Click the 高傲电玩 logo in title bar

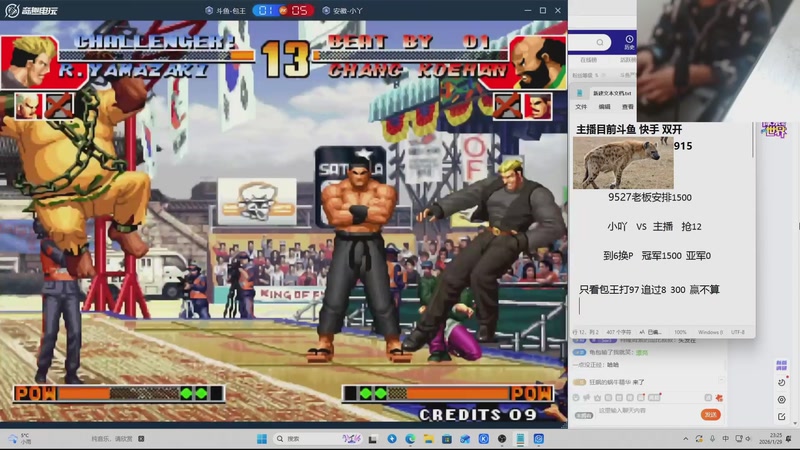32,10
